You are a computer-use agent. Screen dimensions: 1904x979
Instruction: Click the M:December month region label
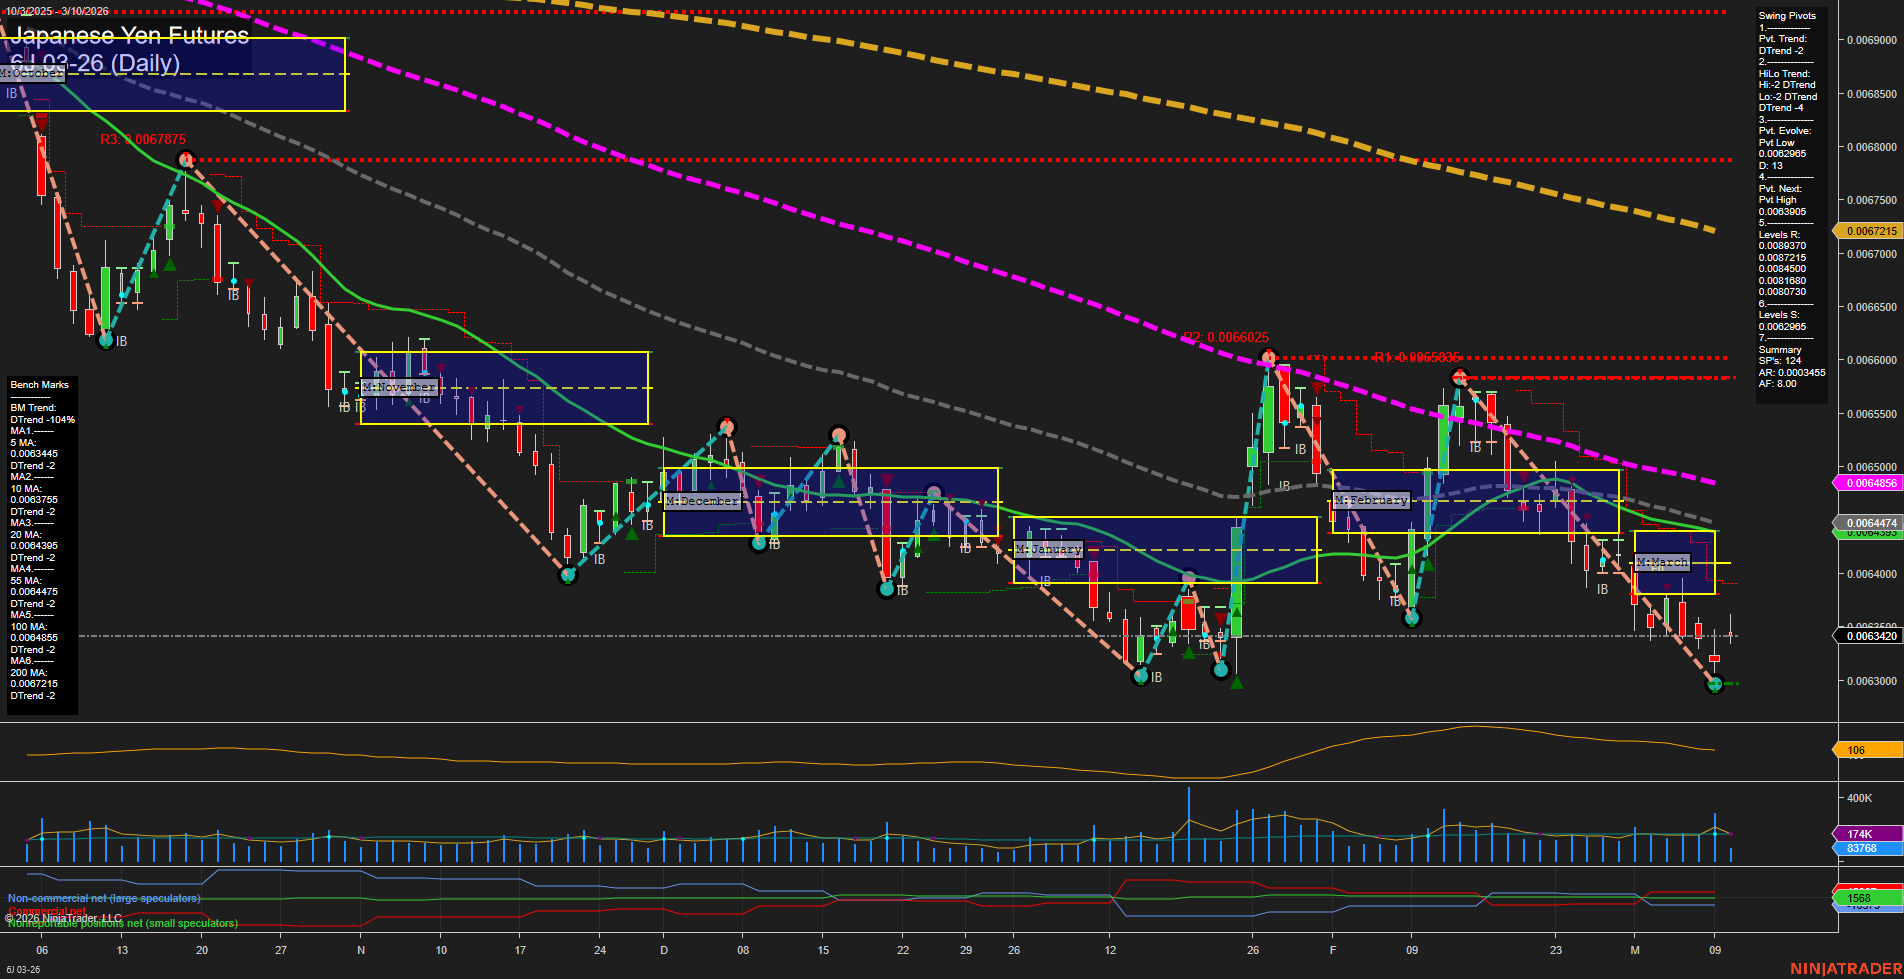pyautogui.click(x=701, y=500)
